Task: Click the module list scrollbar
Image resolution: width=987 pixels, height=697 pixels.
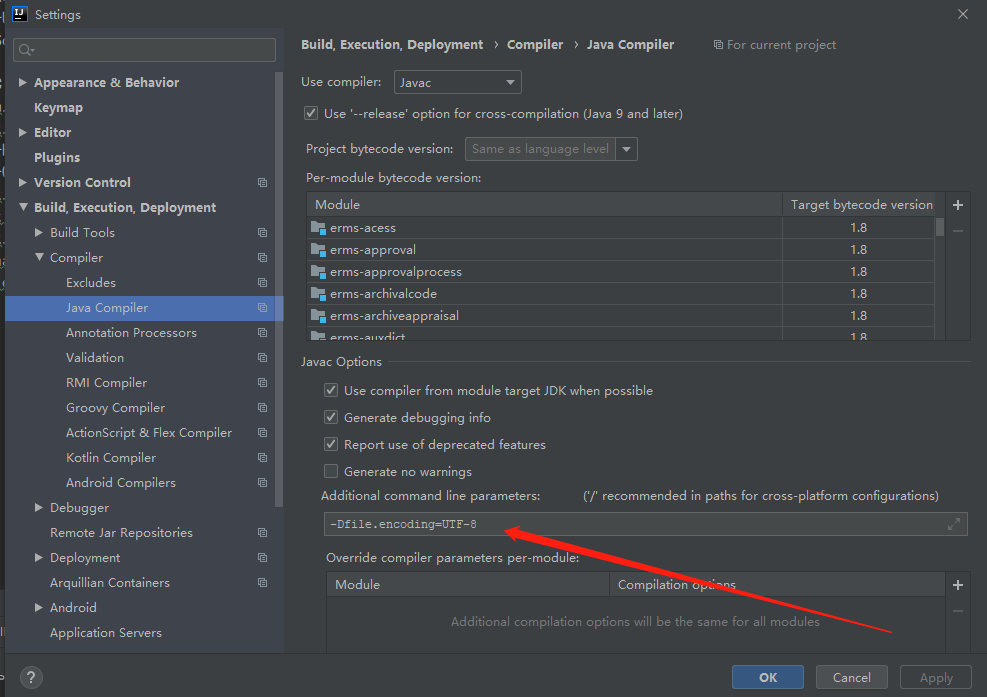Action: pyautogui.click(x=938, y=230)
